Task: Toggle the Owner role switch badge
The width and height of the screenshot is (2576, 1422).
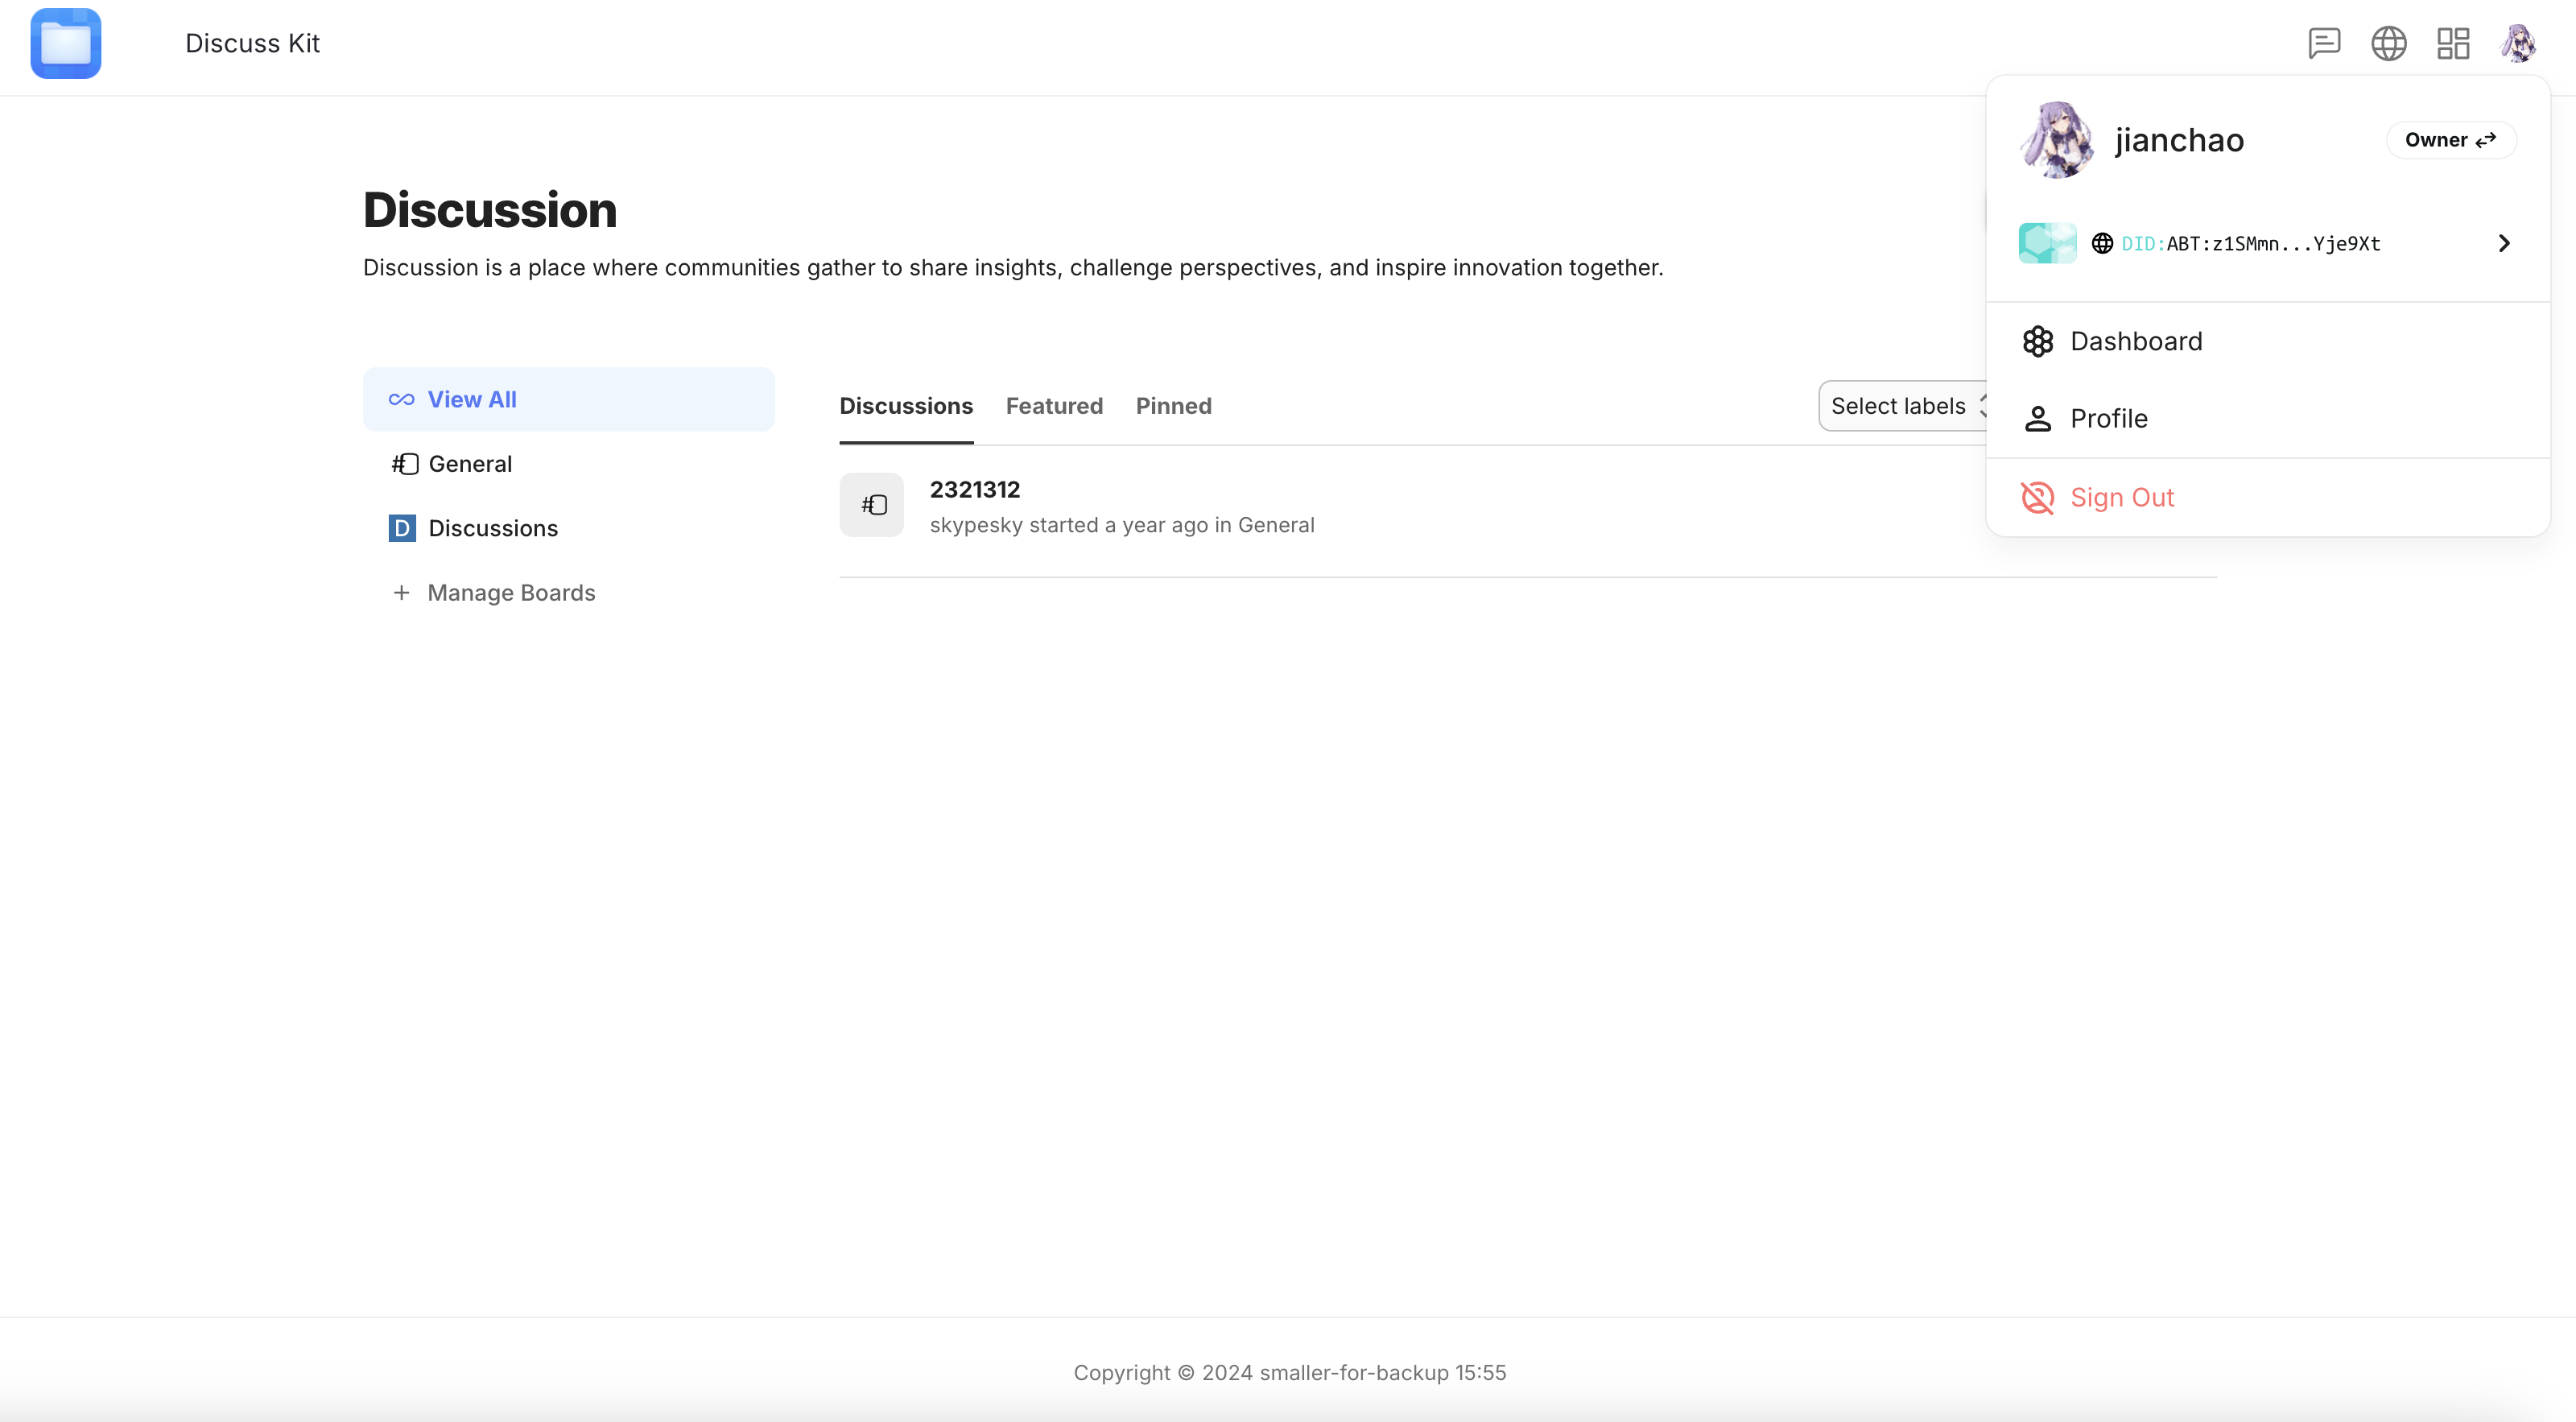Action: tap(2450, 140)
